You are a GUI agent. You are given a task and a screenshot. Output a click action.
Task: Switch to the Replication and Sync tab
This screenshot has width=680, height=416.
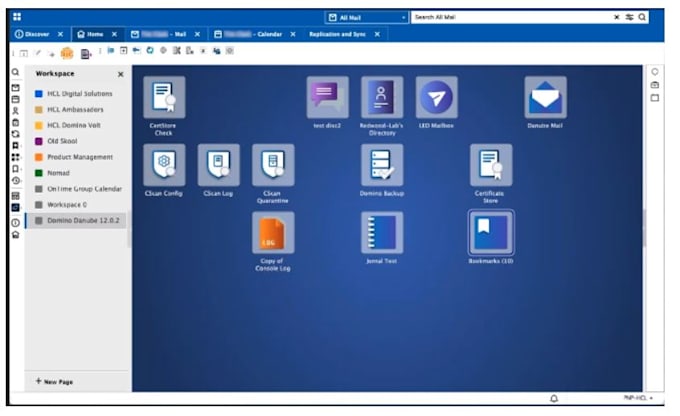coord(337,34)
